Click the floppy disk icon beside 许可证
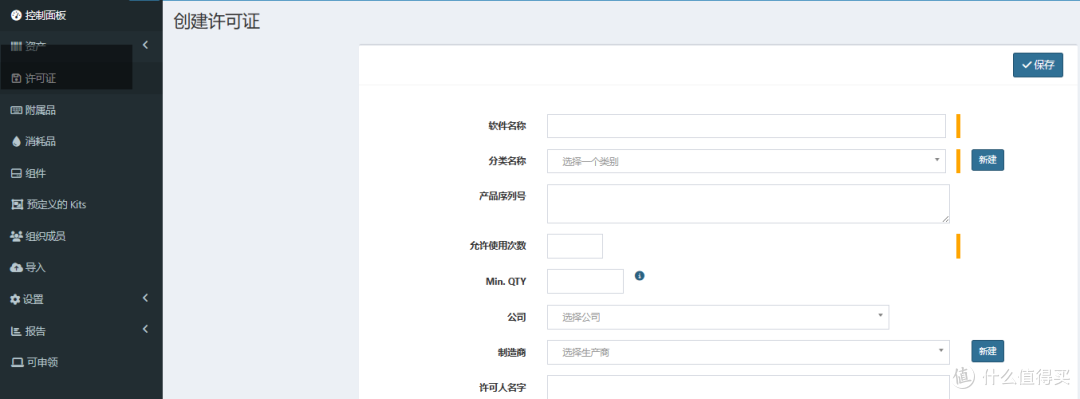Viewport: 1080px width, 399px height. [17, 79]
